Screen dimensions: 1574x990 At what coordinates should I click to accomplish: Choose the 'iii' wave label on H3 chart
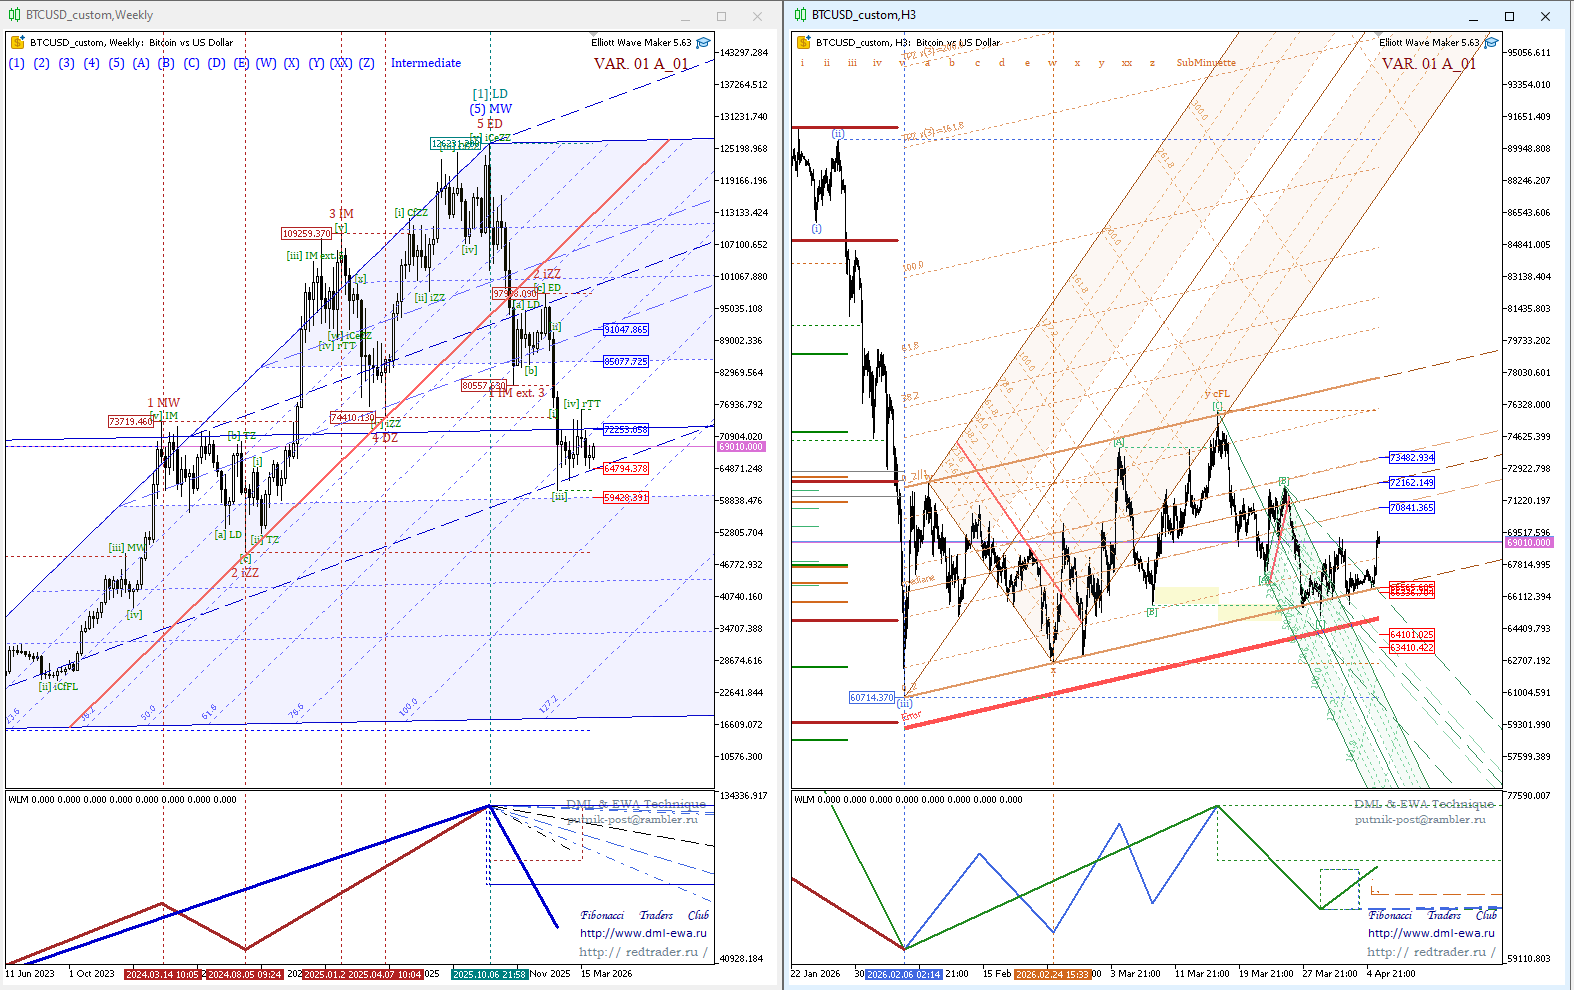(852, 63)
